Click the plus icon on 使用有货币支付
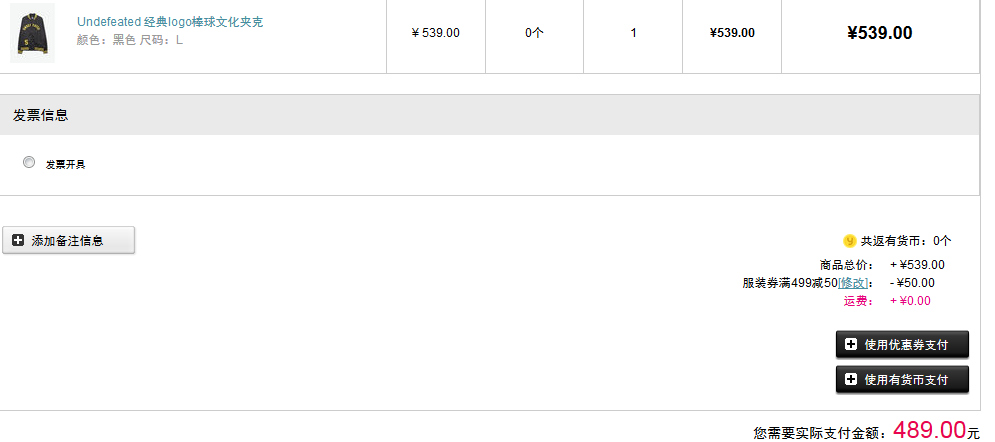Viewport: 995px width, 442px height. coord(851,379)
